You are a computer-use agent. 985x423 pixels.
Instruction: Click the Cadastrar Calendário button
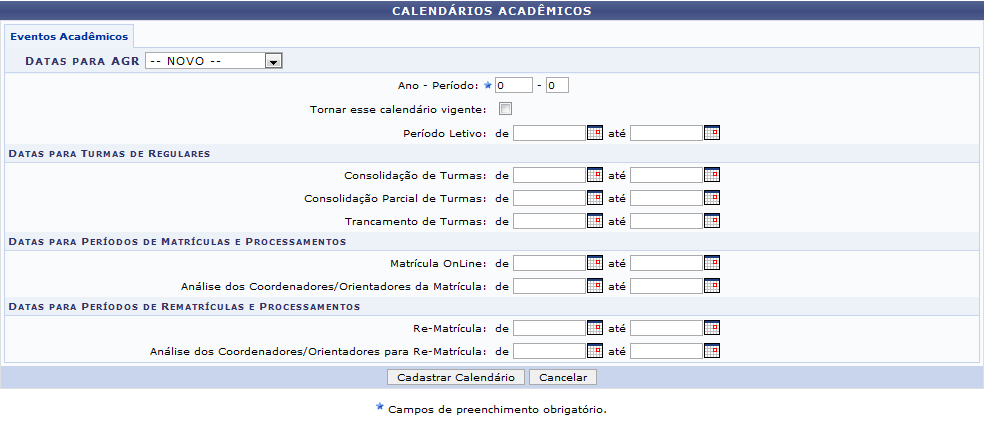click(456, 378)
